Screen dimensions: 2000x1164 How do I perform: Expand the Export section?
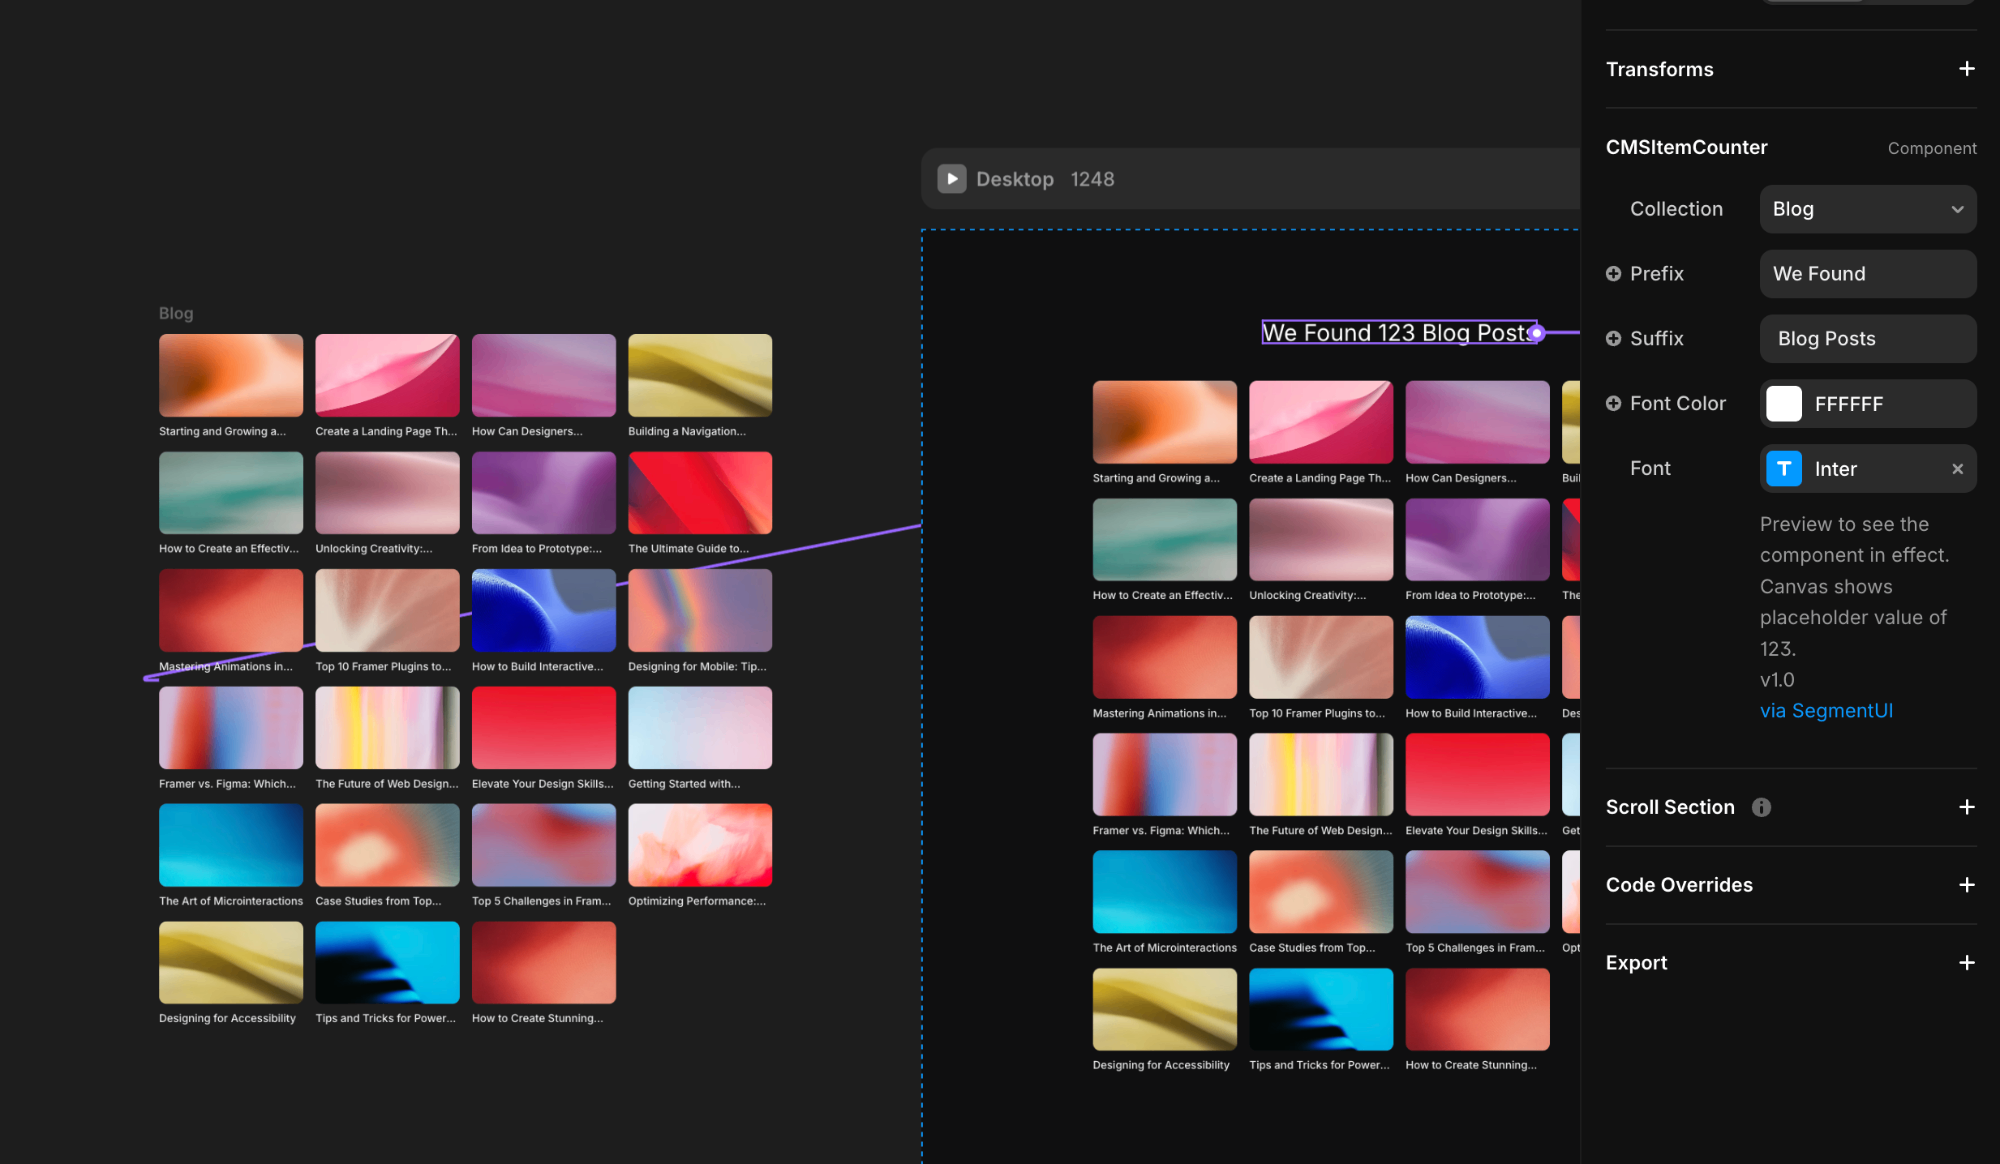click(x=1966, y=963)
